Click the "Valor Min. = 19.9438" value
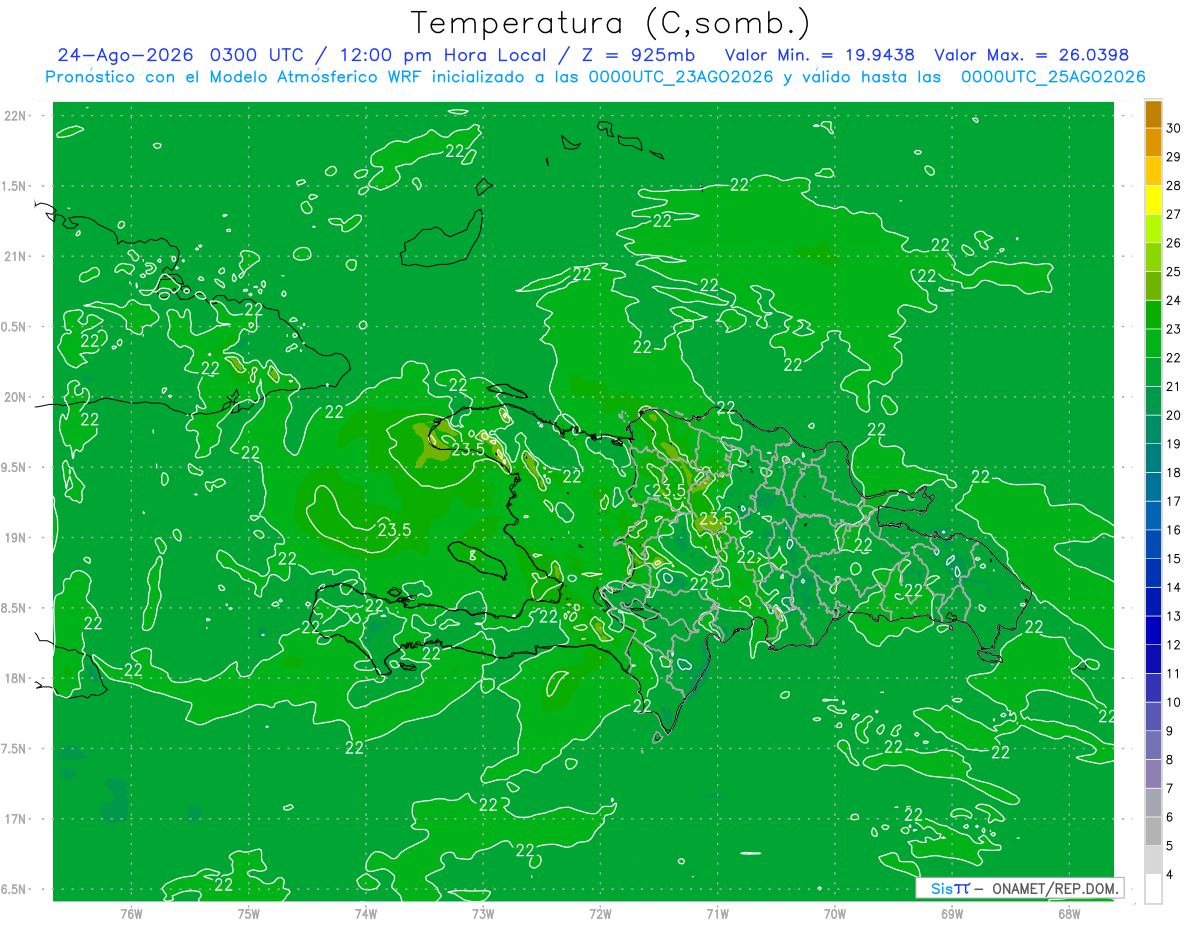Screen dimensions: 1200x927 [820, 56]
